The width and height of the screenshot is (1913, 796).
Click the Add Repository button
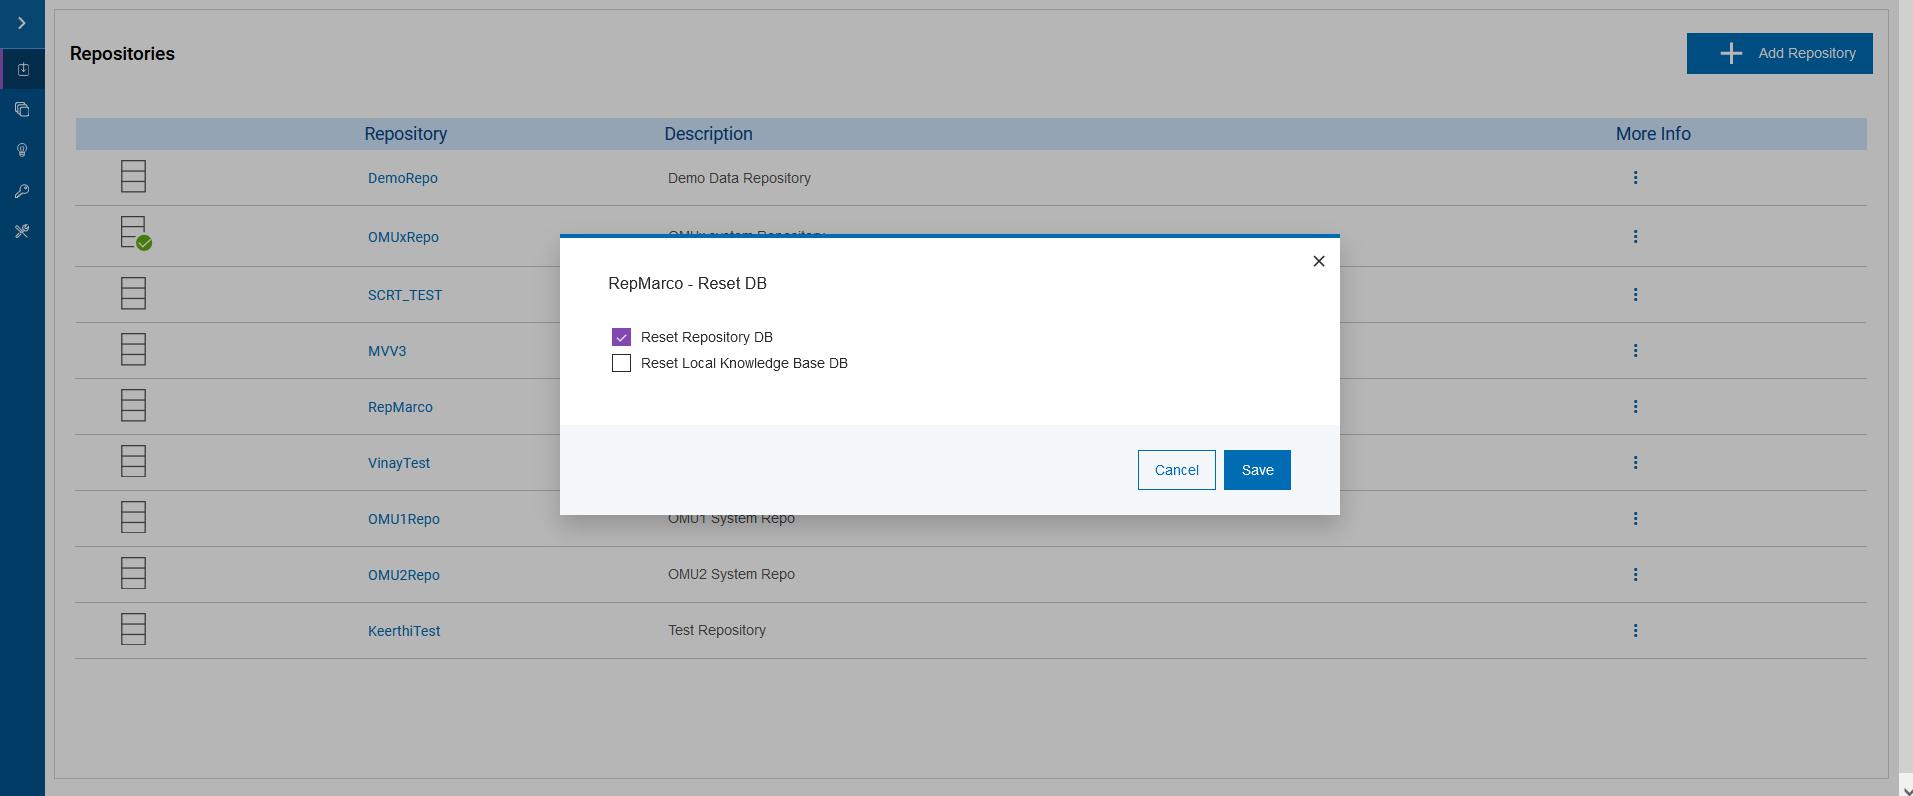1779,53
